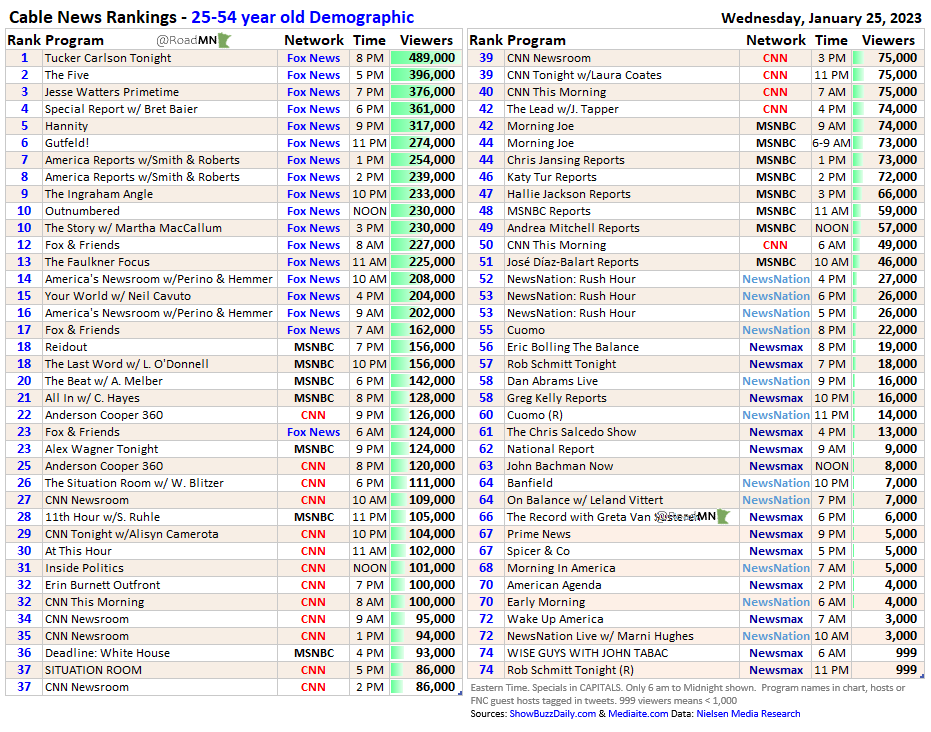This screenshot has width=931, height=732.
Task: Click 'All In w/ C. Hayes' cell
Action: tap(160, 398)
